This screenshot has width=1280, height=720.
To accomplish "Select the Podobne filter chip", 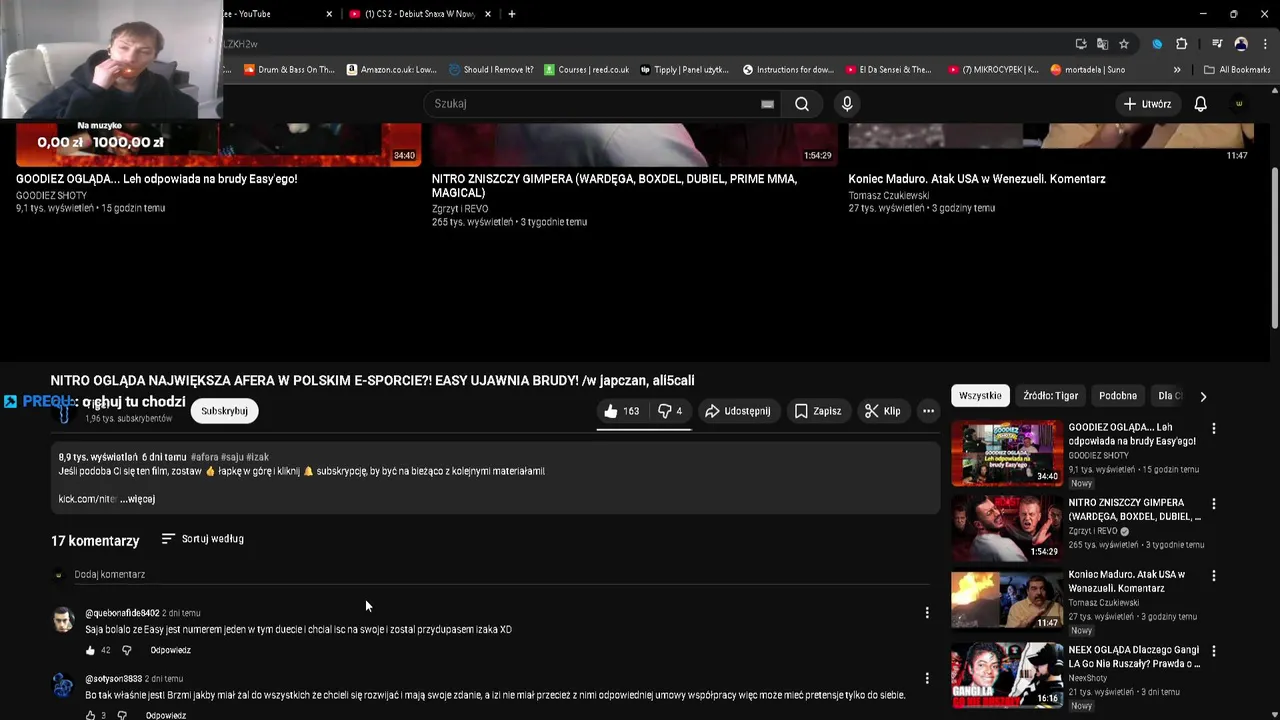I will [1118, 396].
